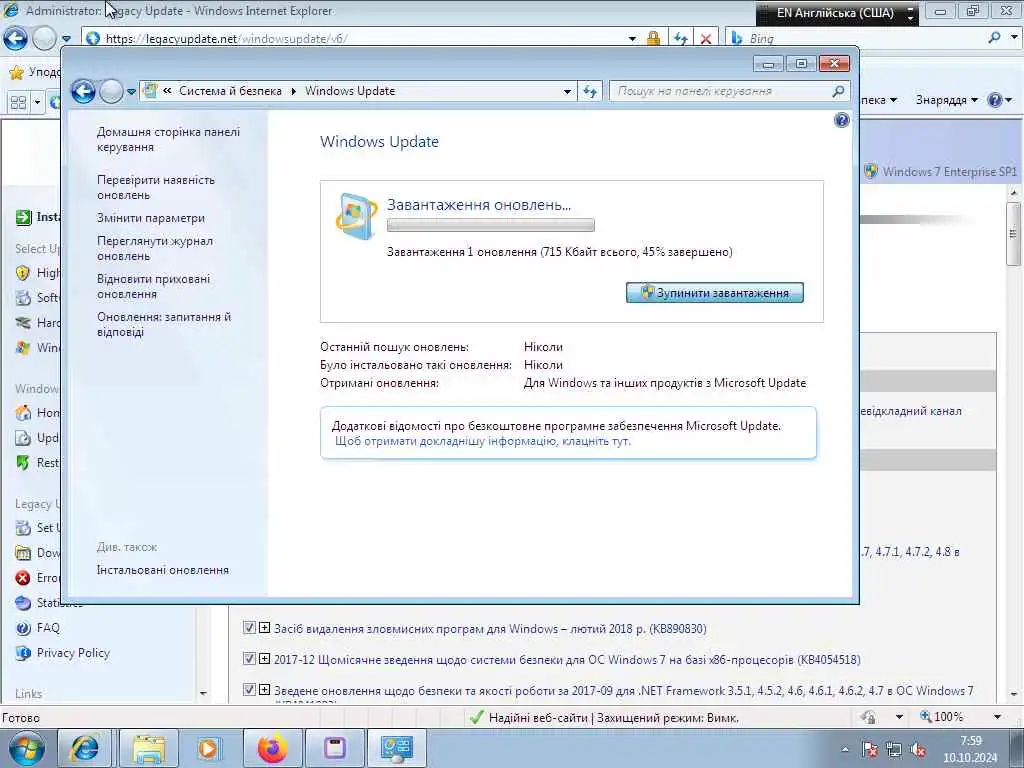
Task: Click Система й безпека breadcrumb
Action: click(x=231, y=91)
